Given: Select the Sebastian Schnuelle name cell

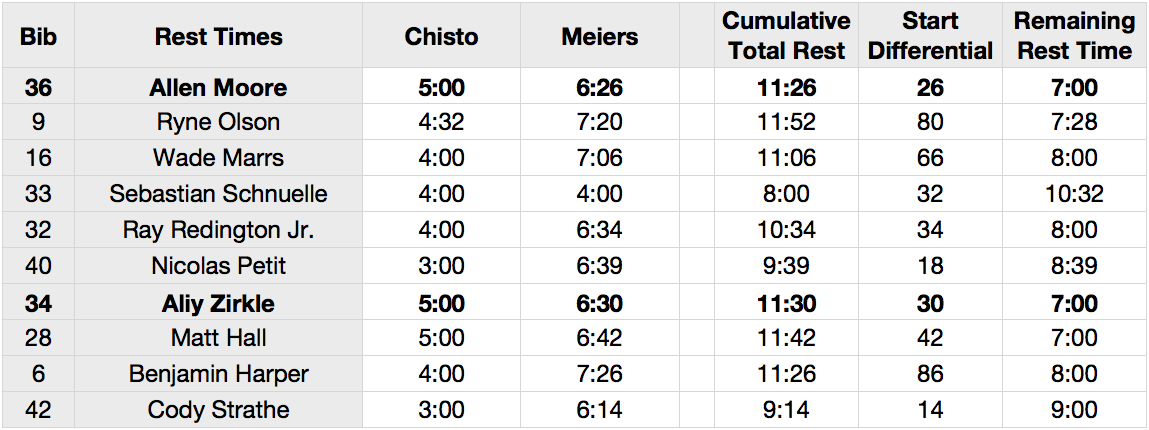Looking at the screenshot, I should [x=218, y=194].
